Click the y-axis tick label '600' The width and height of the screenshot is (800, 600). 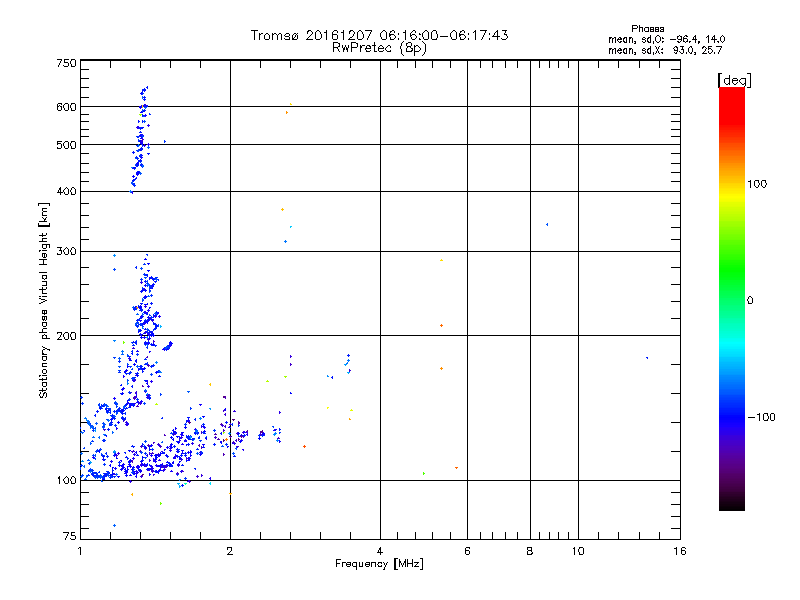click(x=66, y=107)
